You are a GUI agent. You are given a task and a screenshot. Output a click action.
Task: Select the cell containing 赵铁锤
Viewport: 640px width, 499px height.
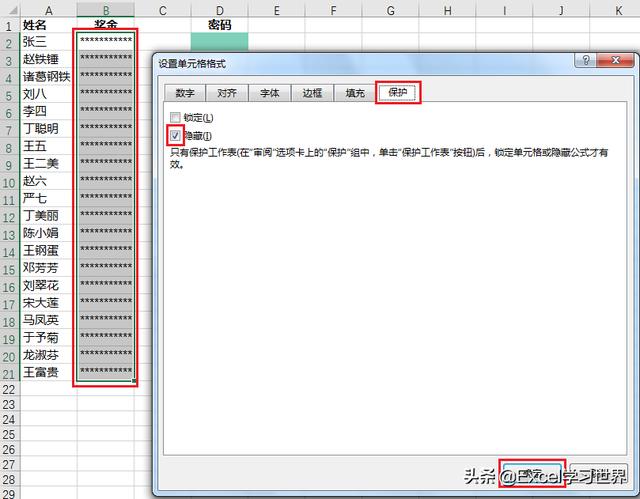click(x=49, y=59)
